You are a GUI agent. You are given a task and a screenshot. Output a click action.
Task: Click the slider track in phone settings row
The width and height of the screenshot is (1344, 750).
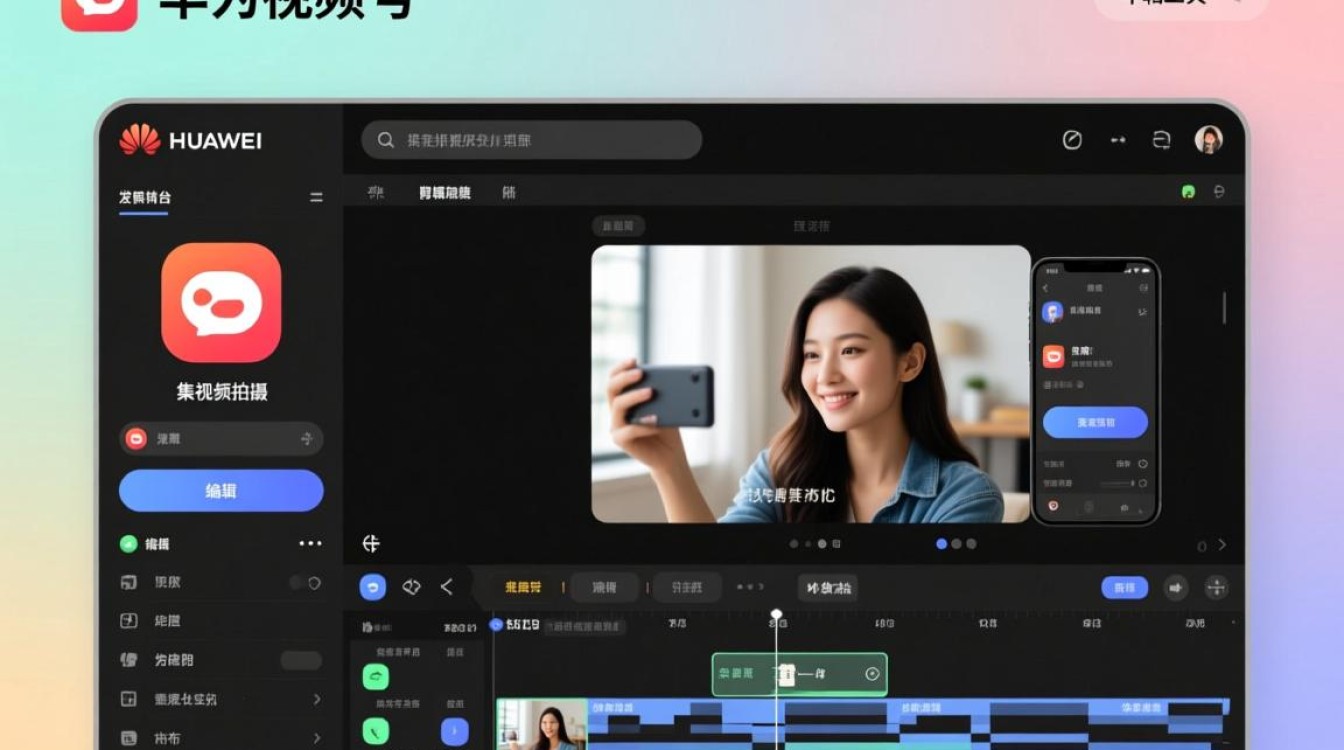(x=1116, y=483)
